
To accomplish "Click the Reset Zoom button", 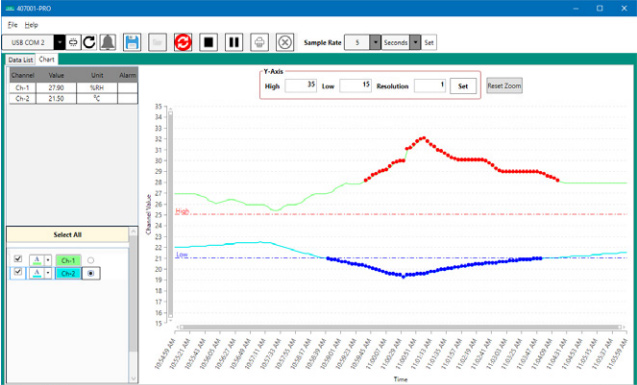I will (504, 86).
